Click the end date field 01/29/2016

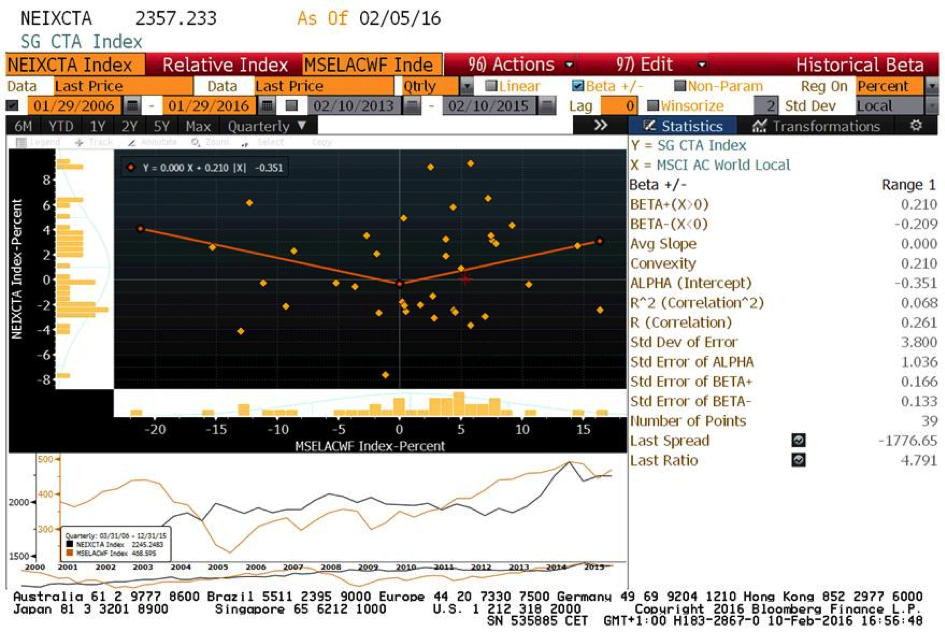tap(209, 106)
